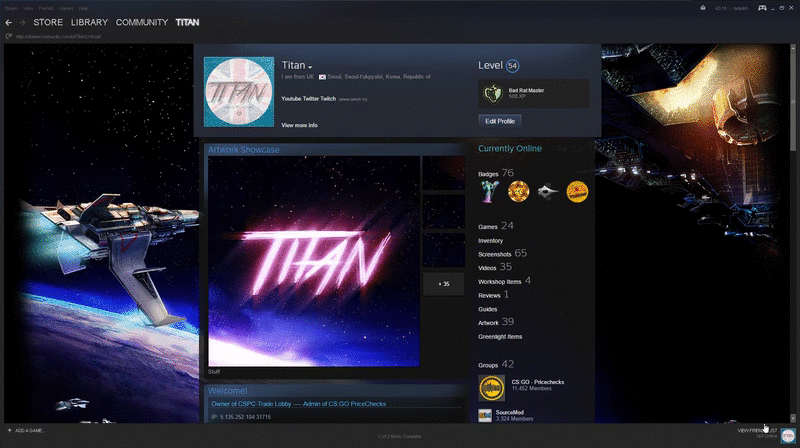
Task: Open the Bad Rat Master badge icon
Action: 492,94
